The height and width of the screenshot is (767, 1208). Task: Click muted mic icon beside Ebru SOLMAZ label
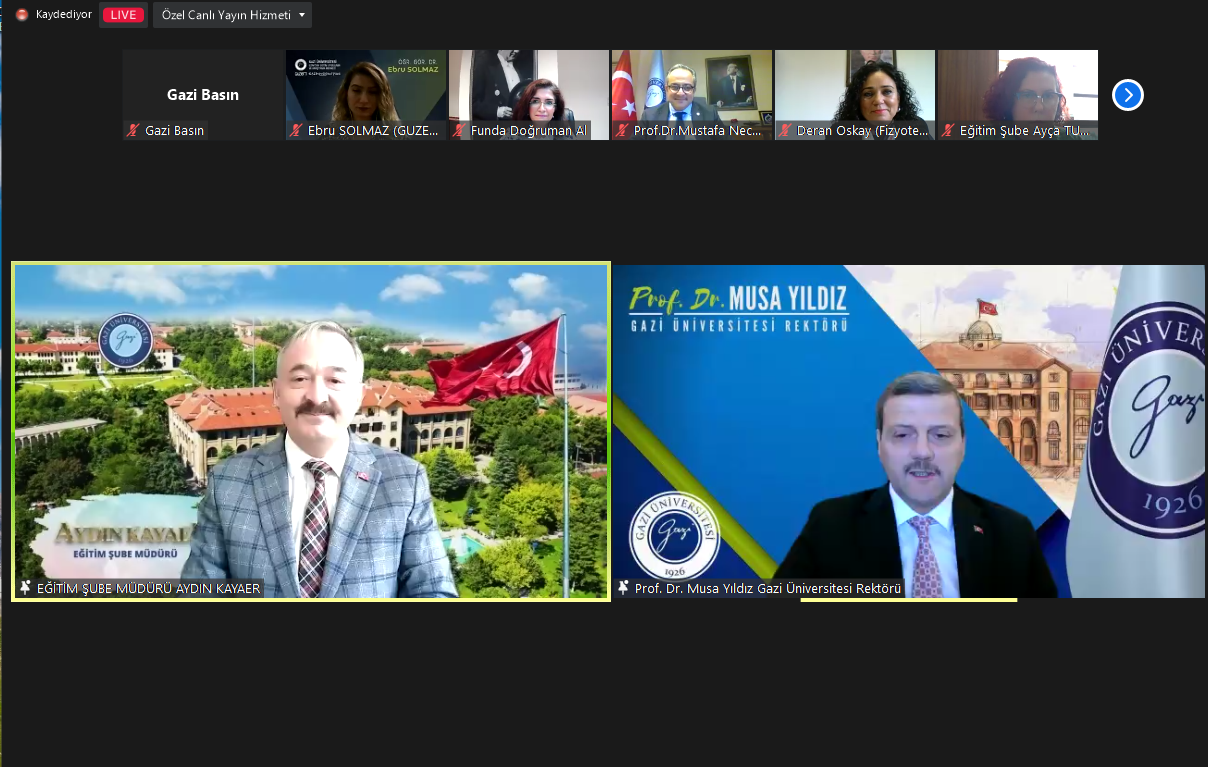[x=296, y=130]
